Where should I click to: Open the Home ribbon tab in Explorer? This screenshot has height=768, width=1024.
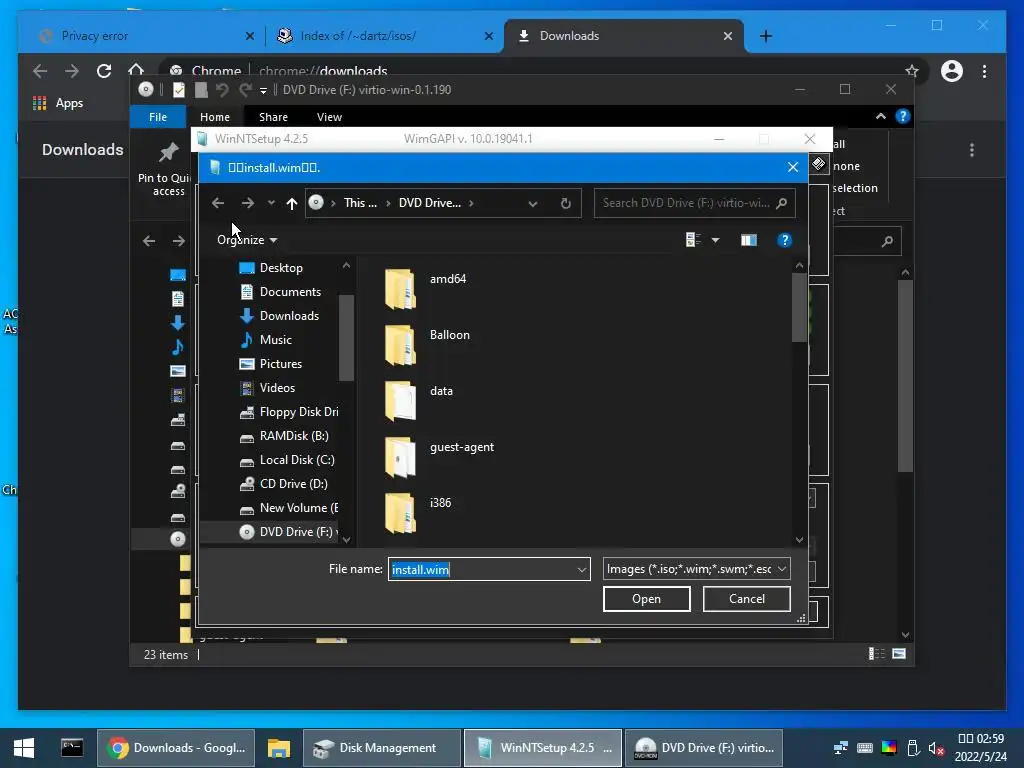pos(215,117)
